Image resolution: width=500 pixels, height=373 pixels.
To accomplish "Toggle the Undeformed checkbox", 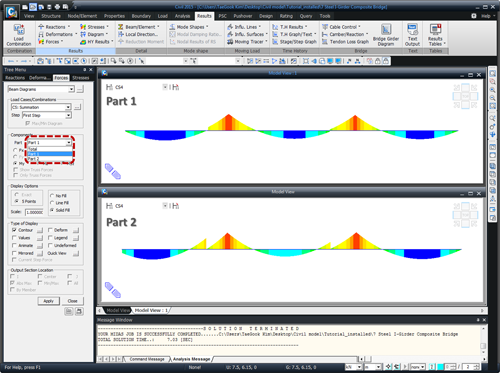I will coord(50,245).
